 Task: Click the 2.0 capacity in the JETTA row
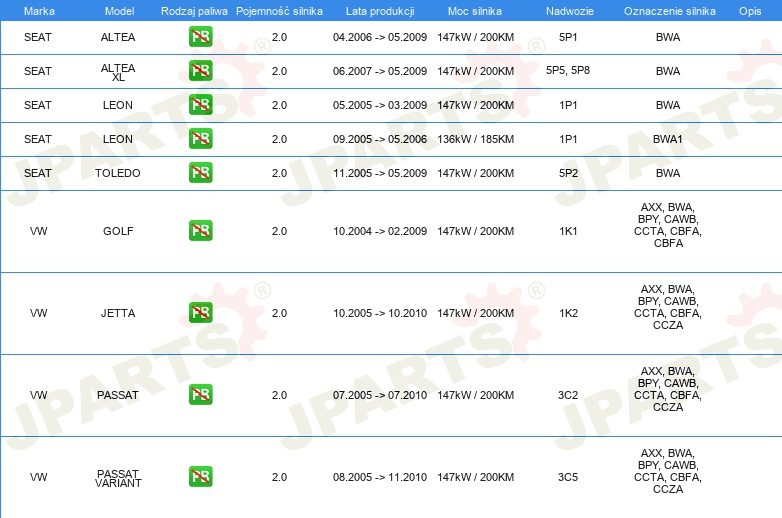[279, 313]
